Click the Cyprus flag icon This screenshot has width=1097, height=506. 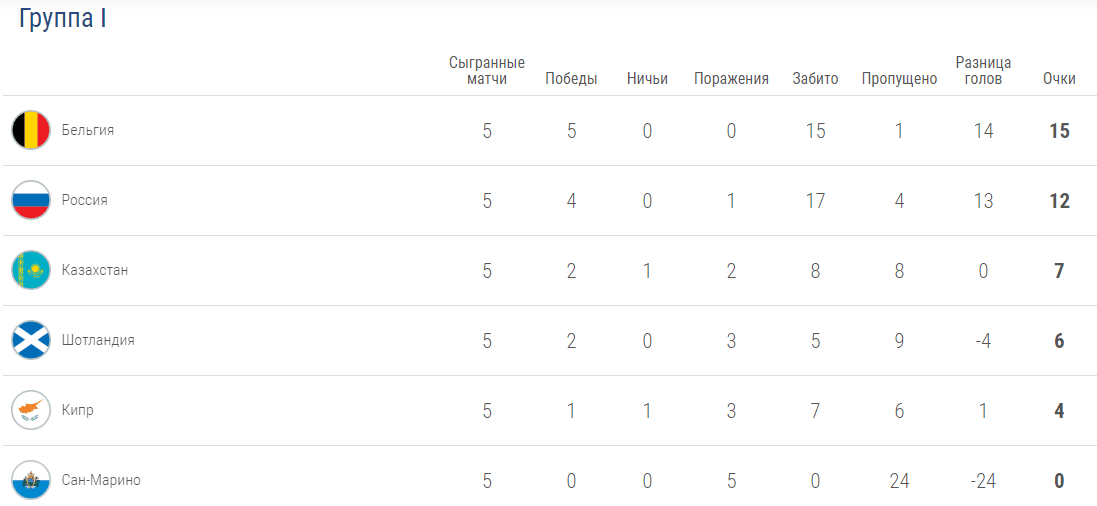click(x=31, y=410)
